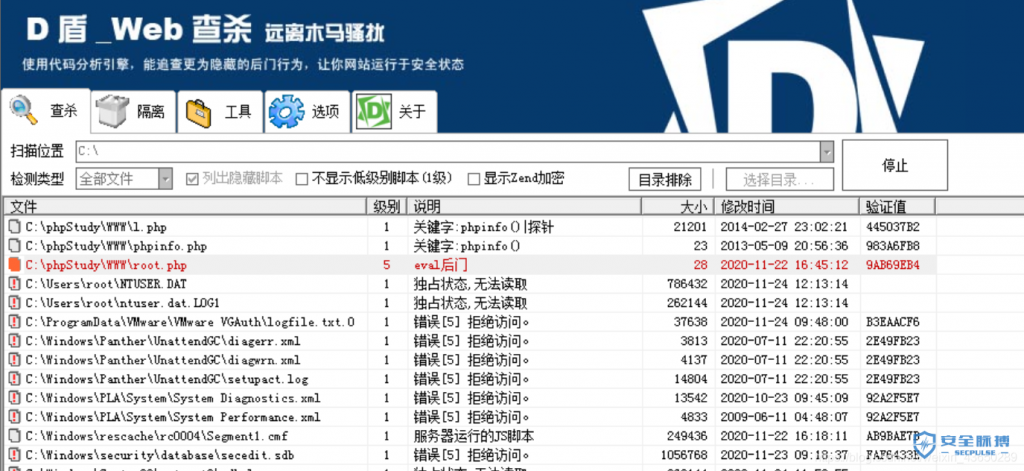The height and width of the screenshot is (471, 1024).
Task: Click file icon beside phpinfo.php row
Action: point(14,246)
